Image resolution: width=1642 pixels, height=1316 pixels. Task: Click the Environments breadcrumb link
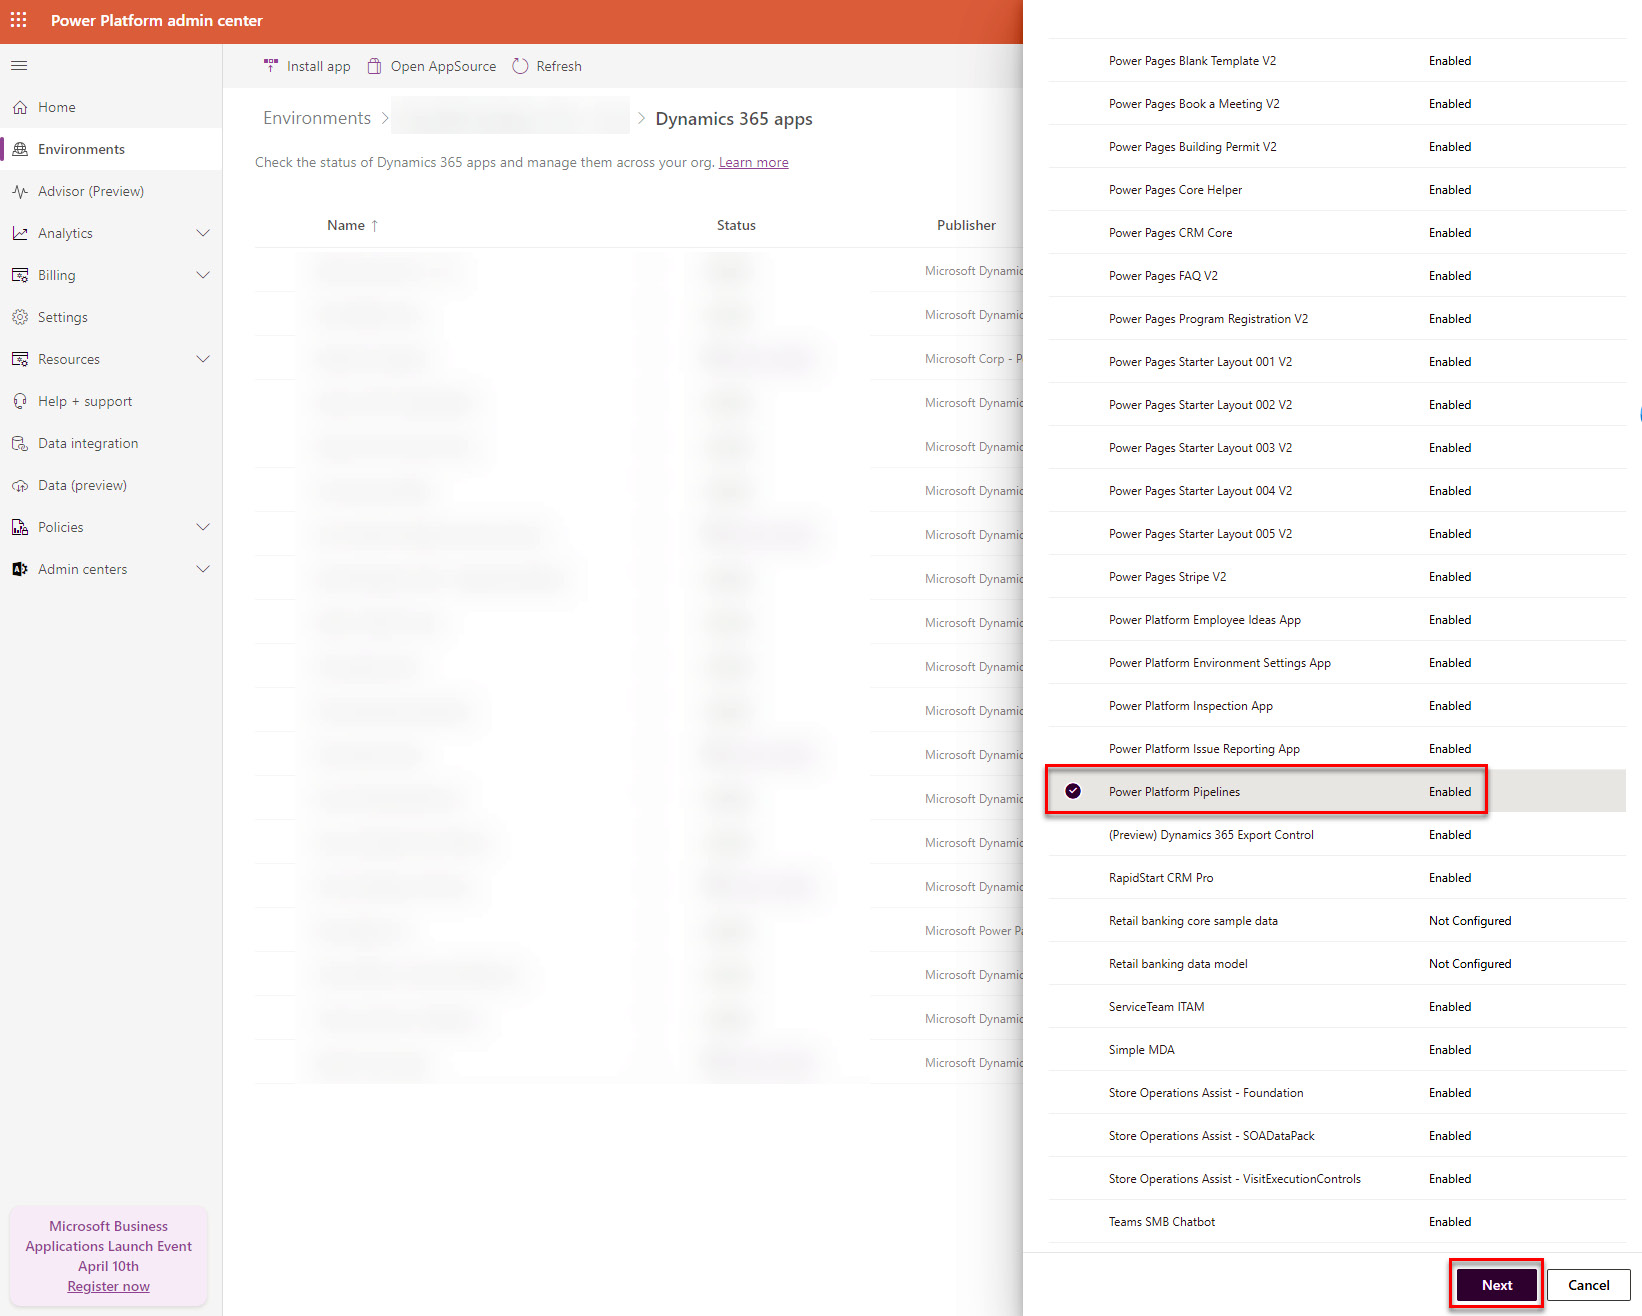tap(317, 118)
